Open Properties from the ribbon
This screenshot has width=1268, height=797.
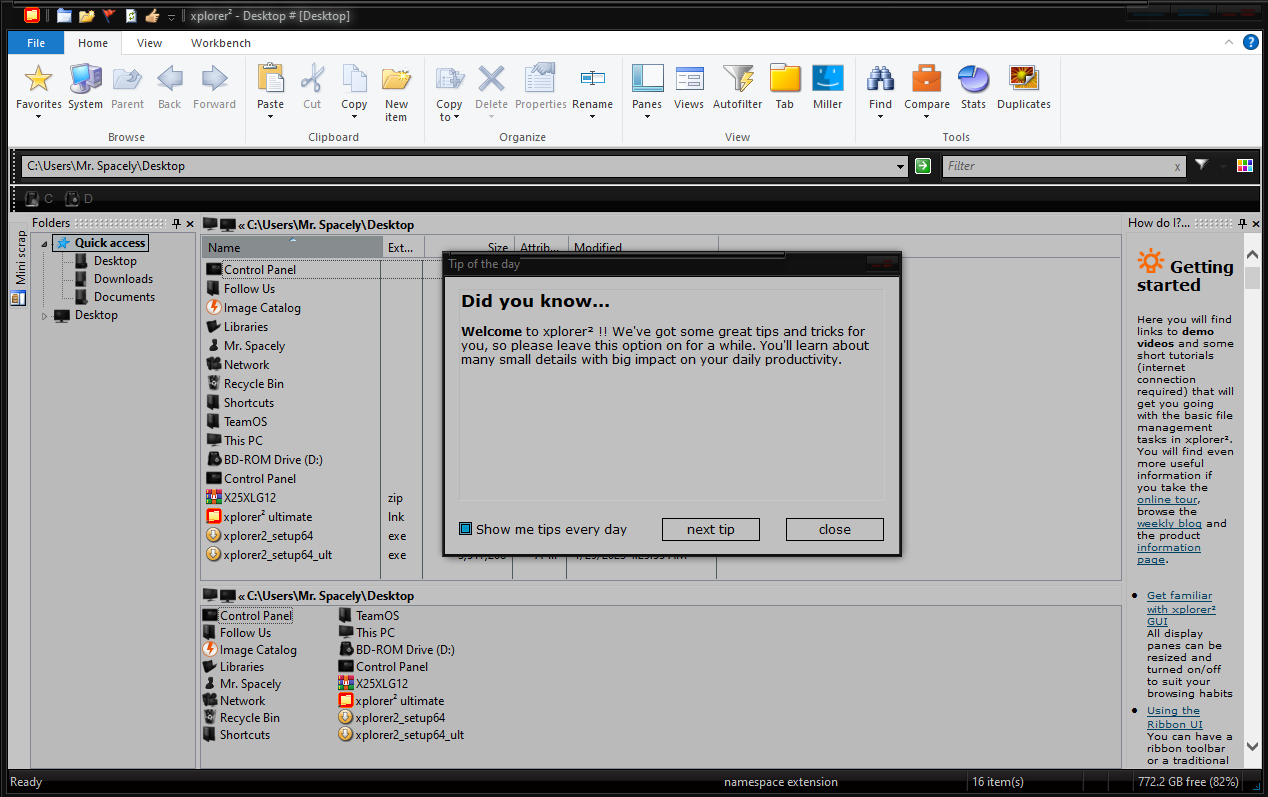pyautogui.click(x=541, y=88)
